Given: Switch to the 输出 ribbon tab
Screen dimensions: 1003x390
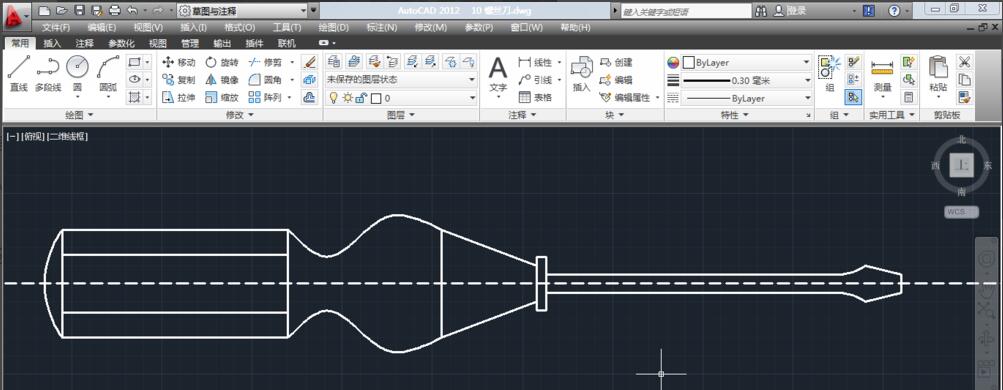Looking at the screenshot, I should pos(222,43).
